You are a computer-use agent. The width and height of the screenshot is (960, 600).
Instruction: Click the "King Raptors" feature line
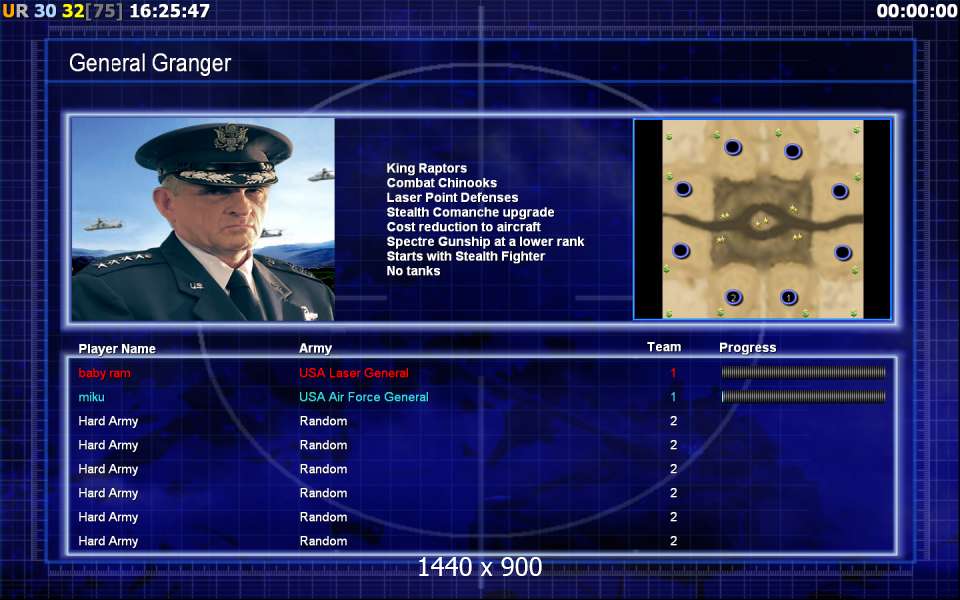[x=427, y=168]
